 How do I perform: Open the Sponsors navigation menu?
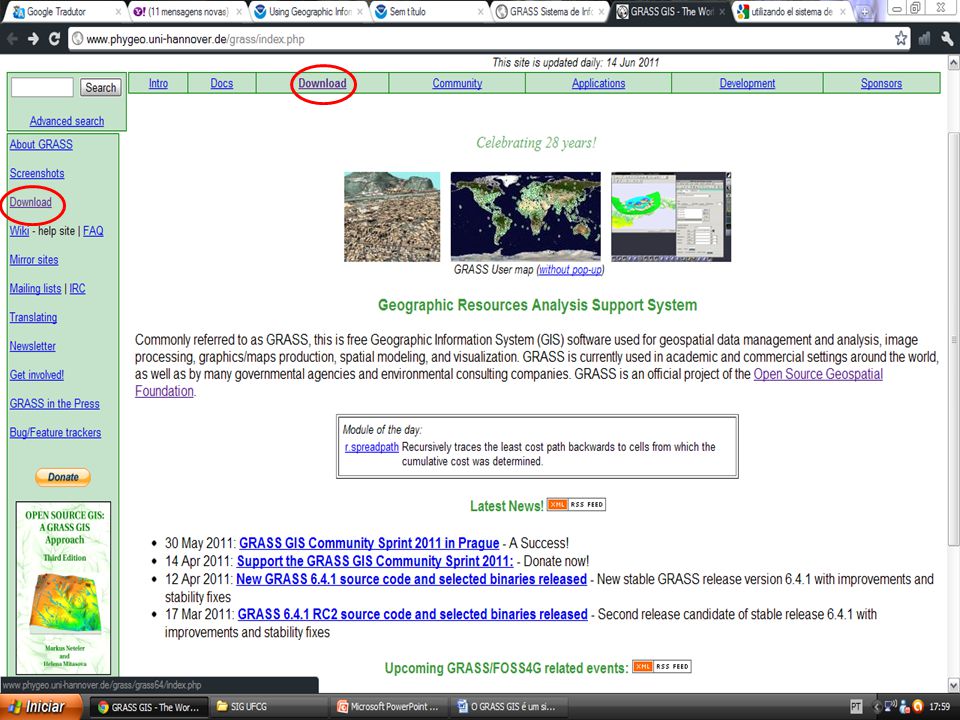pos(882,83)
